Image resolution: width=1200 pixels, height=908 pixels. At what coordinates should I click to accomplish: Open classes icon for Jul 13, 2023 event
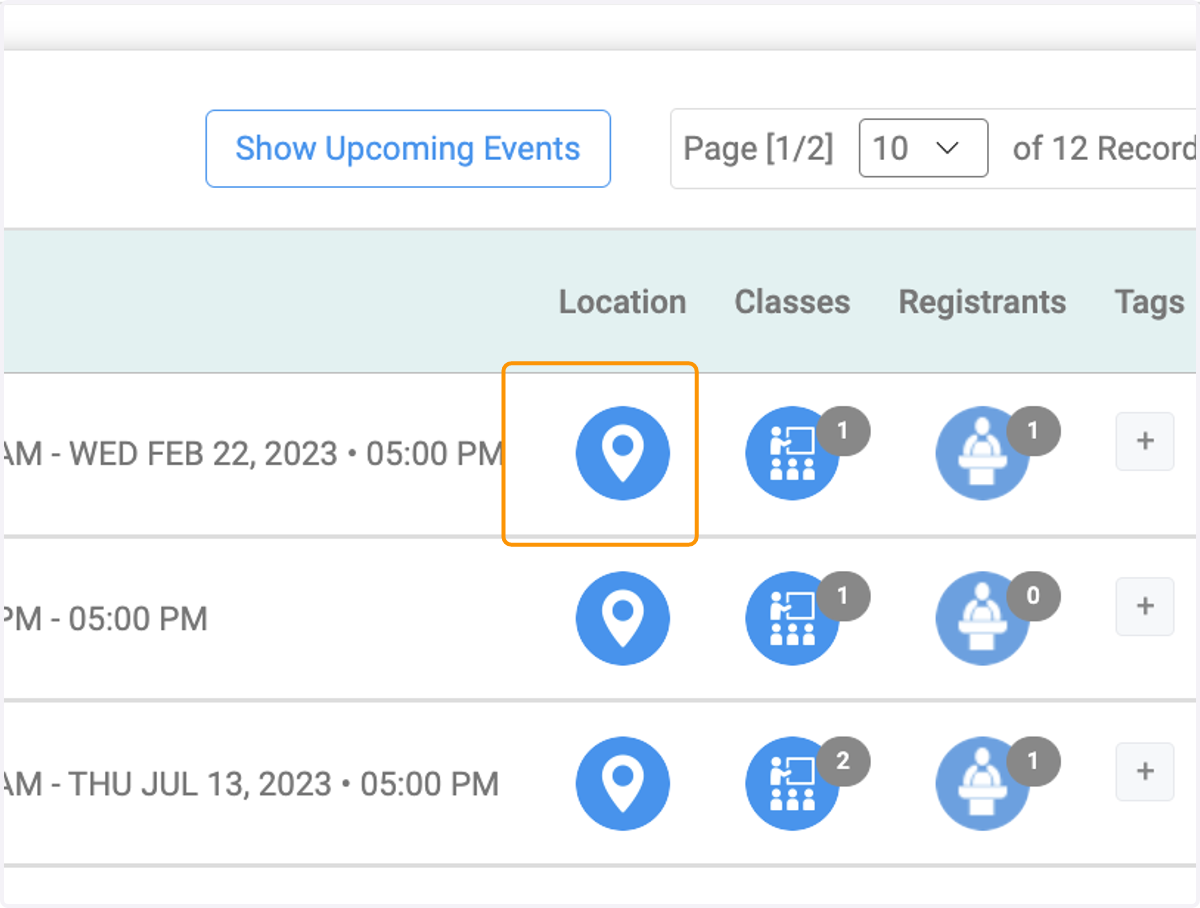pos(793,783)
